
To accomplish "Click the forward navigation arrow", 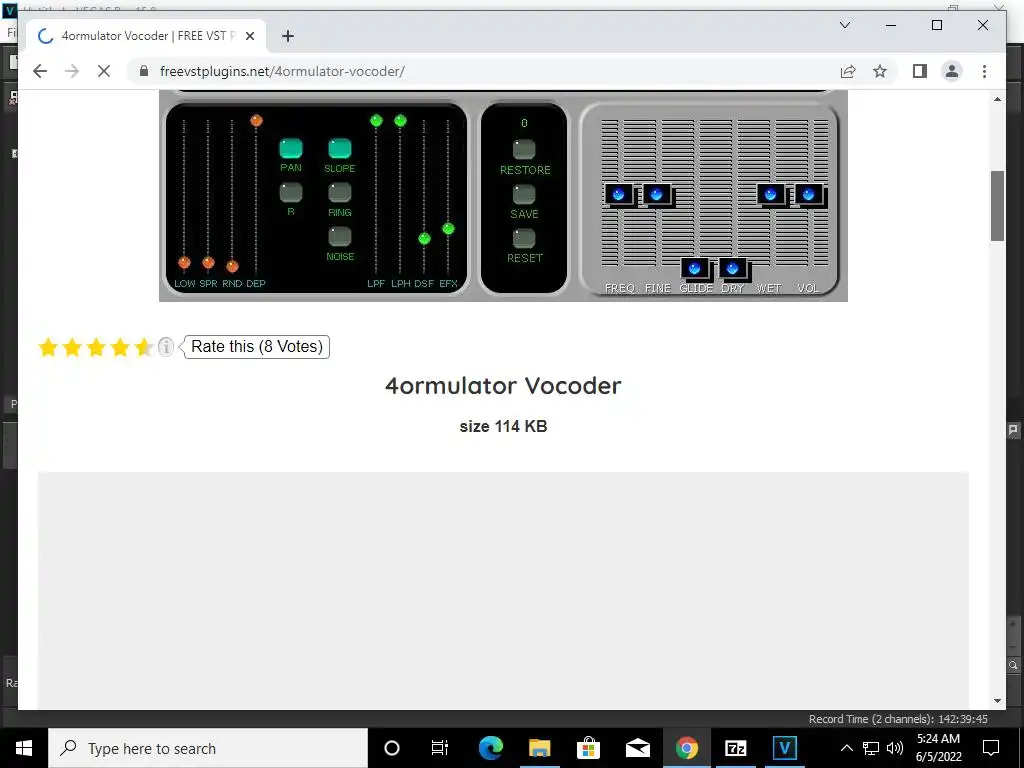I will (x=72, y=71).
